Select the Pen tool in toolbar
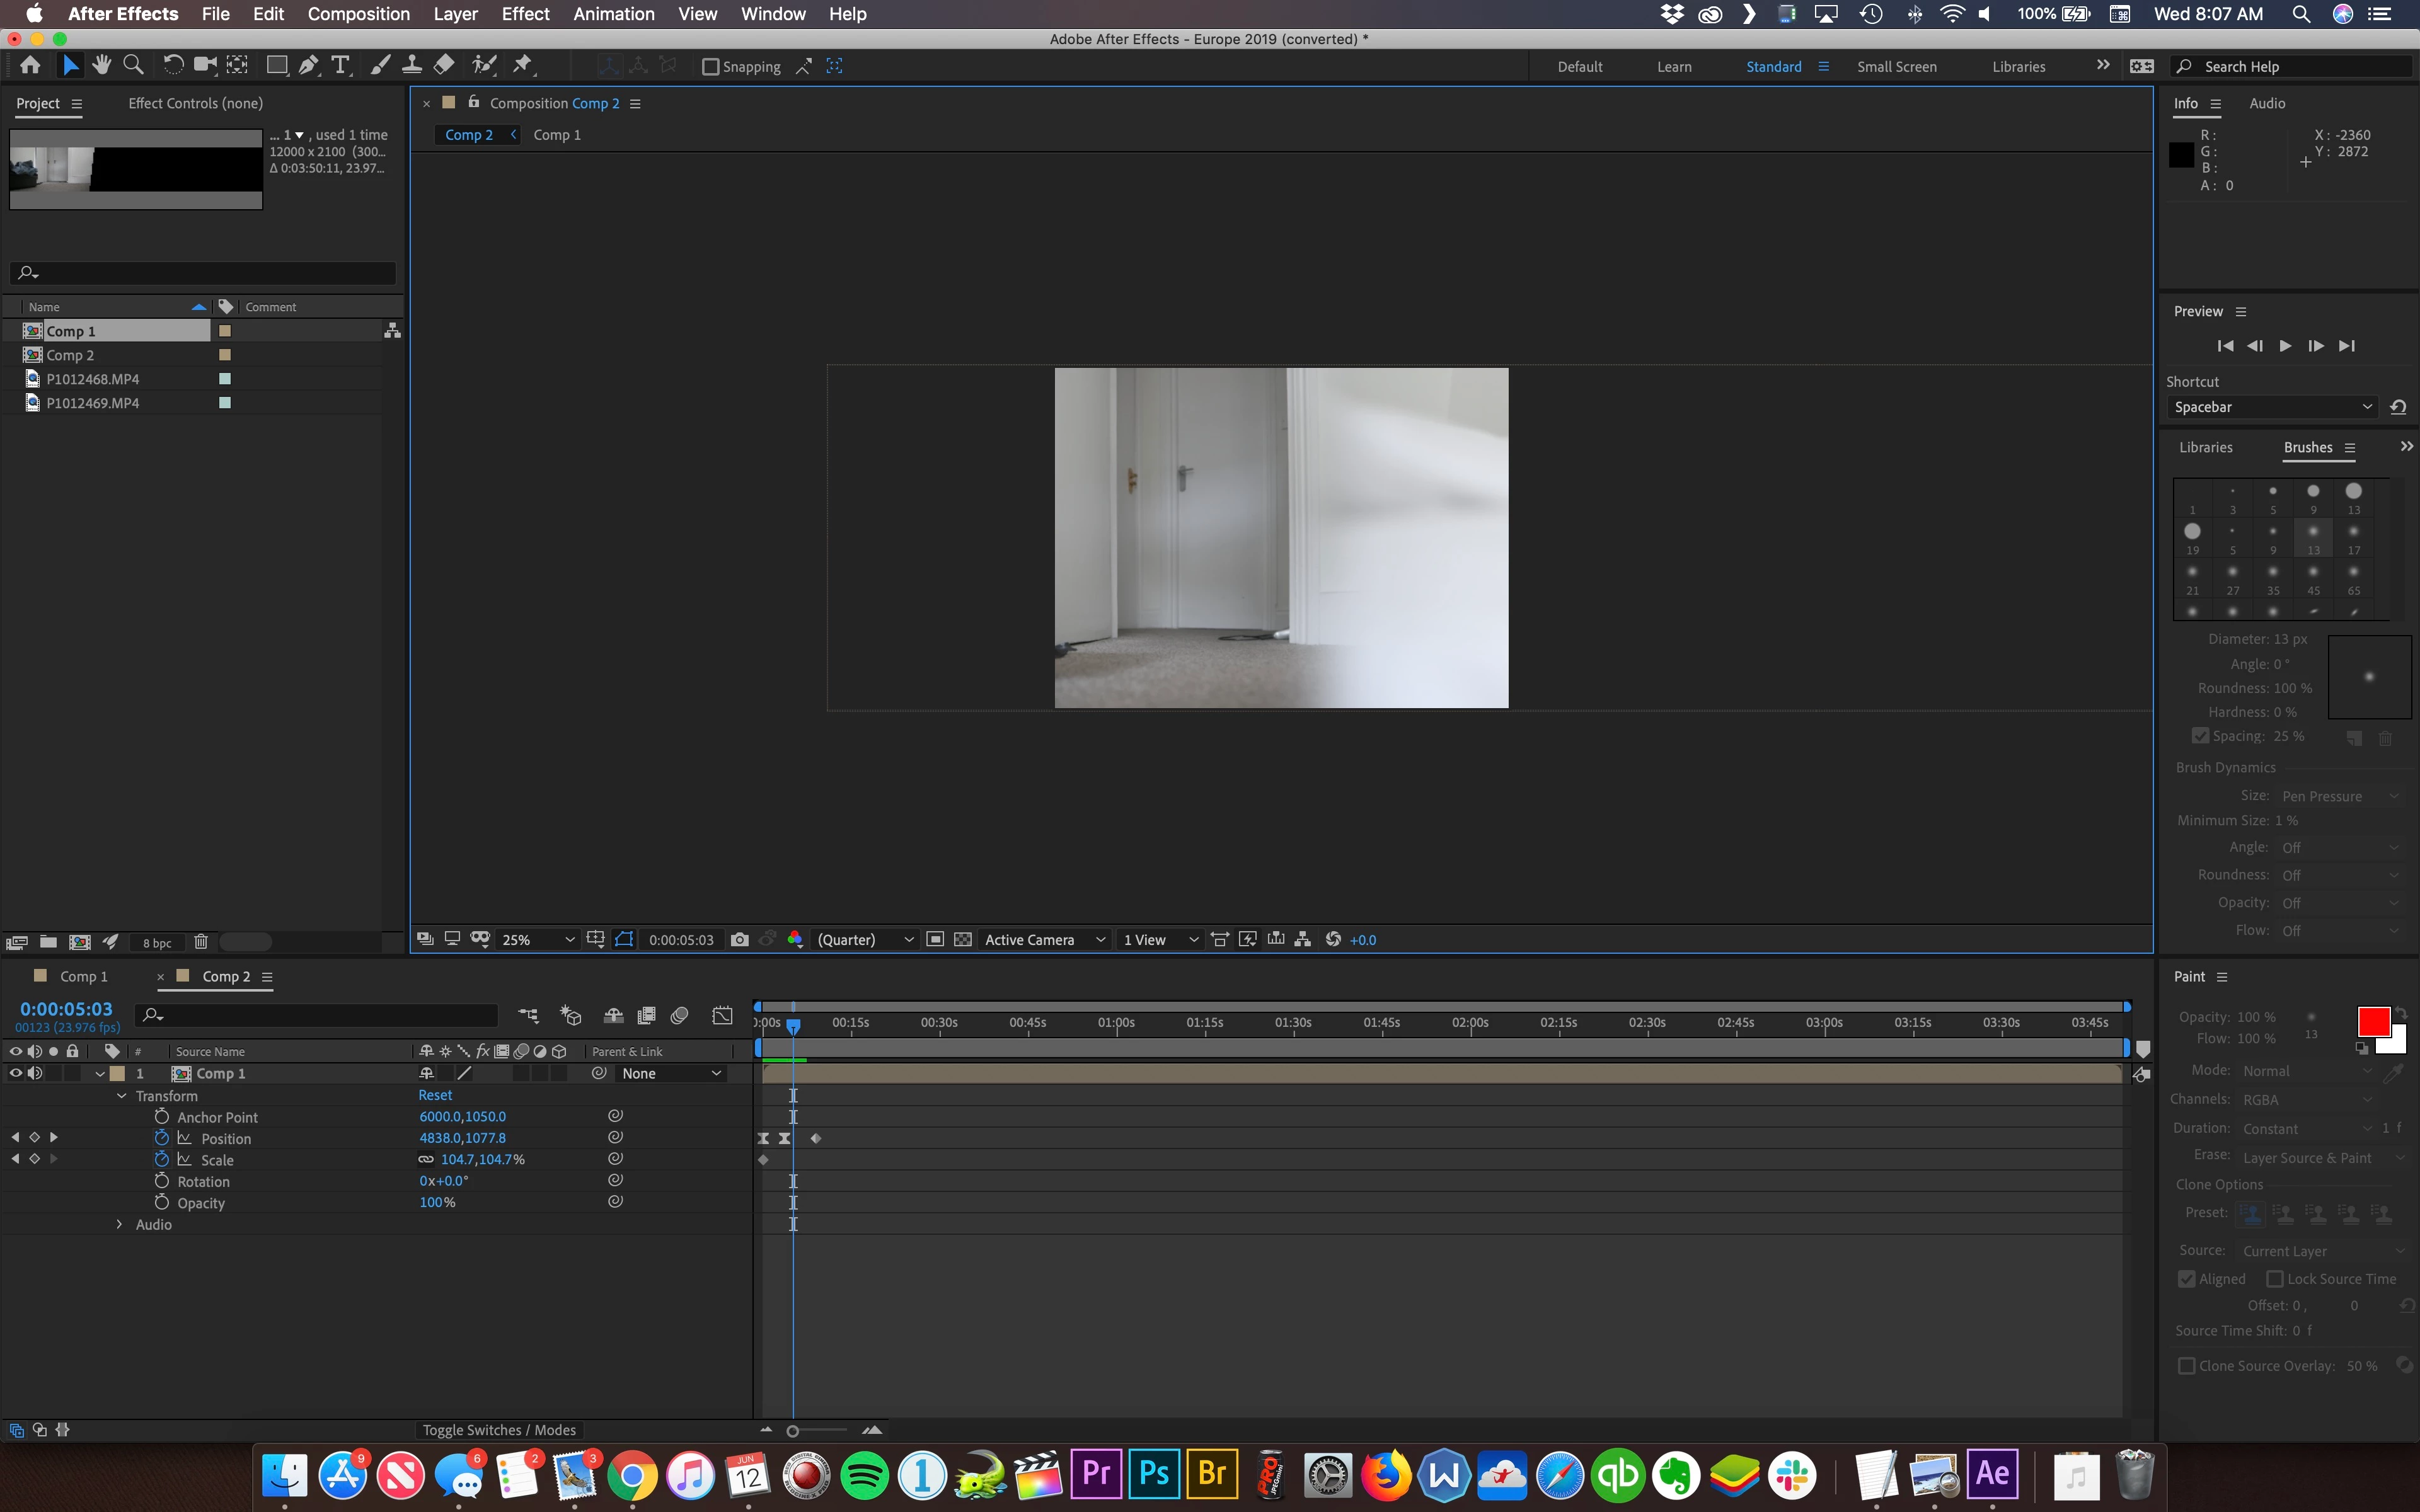The width and height of the screenshot is (2420, 1512). (309, 66)
